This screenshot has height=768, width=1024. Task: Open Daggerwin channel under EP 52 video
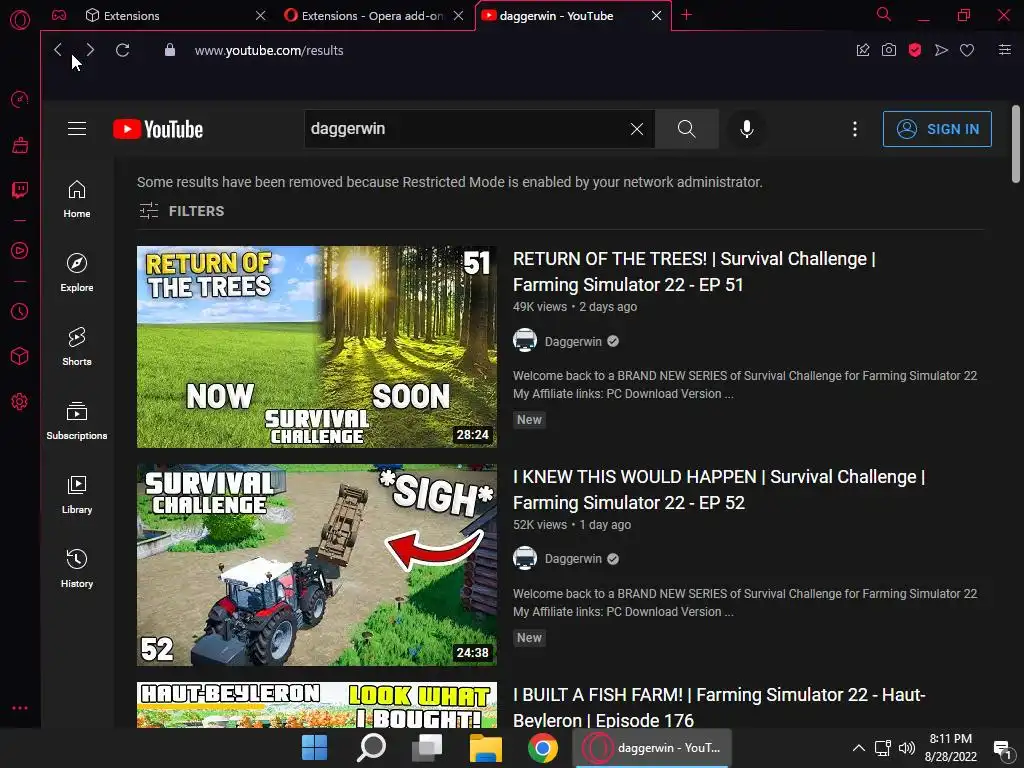pyautogui.click(x=573, y=559)
